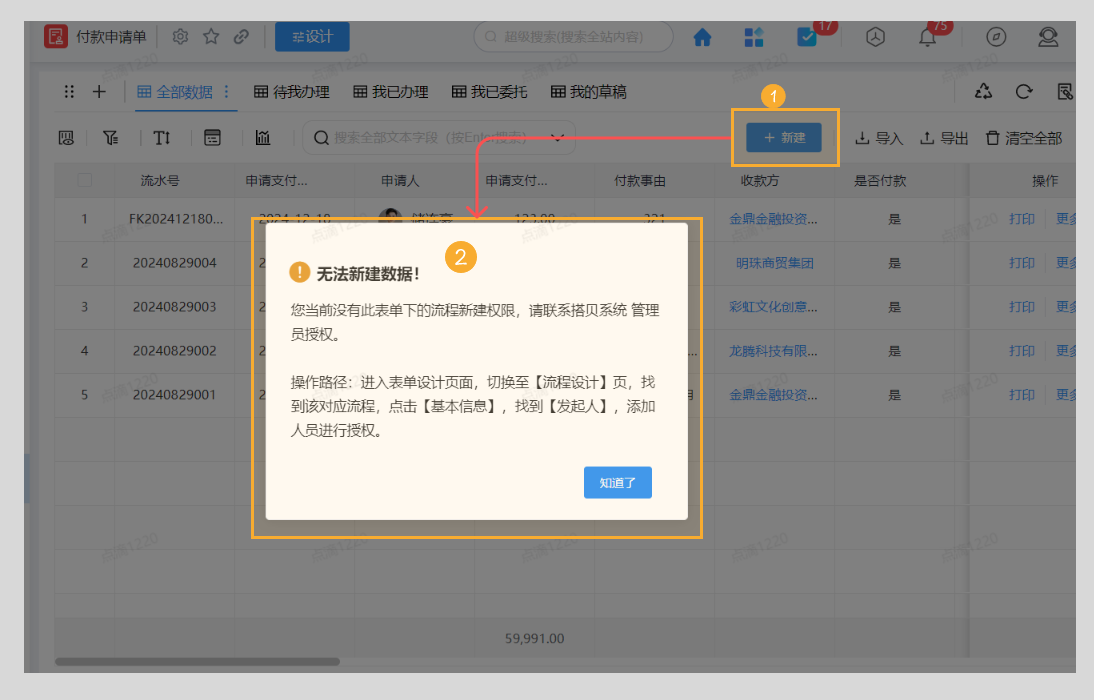Open the recycle bin icon above the table
This screenshot has height=700, width=1094.
click(x=983, y=90)
